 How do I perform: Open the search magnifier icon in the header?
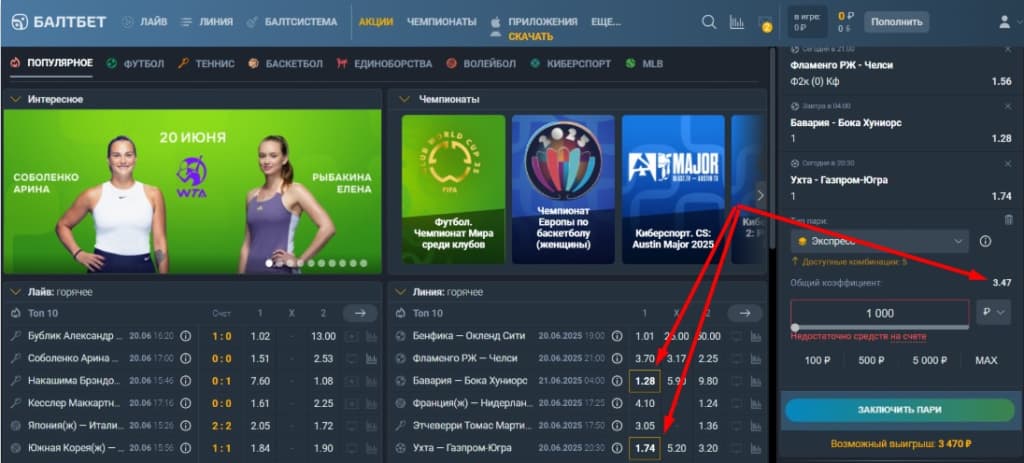(709, 22)
